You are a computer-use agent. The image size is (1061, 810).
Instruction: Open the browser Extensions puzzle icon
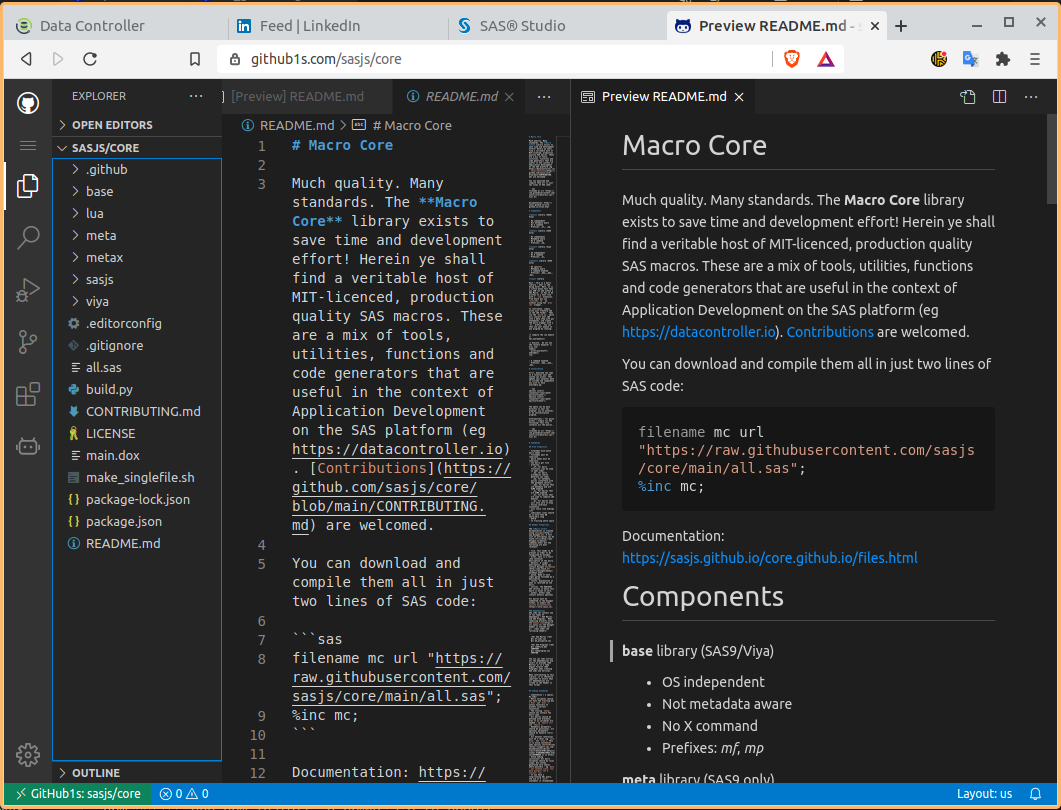coord(1003,59)
